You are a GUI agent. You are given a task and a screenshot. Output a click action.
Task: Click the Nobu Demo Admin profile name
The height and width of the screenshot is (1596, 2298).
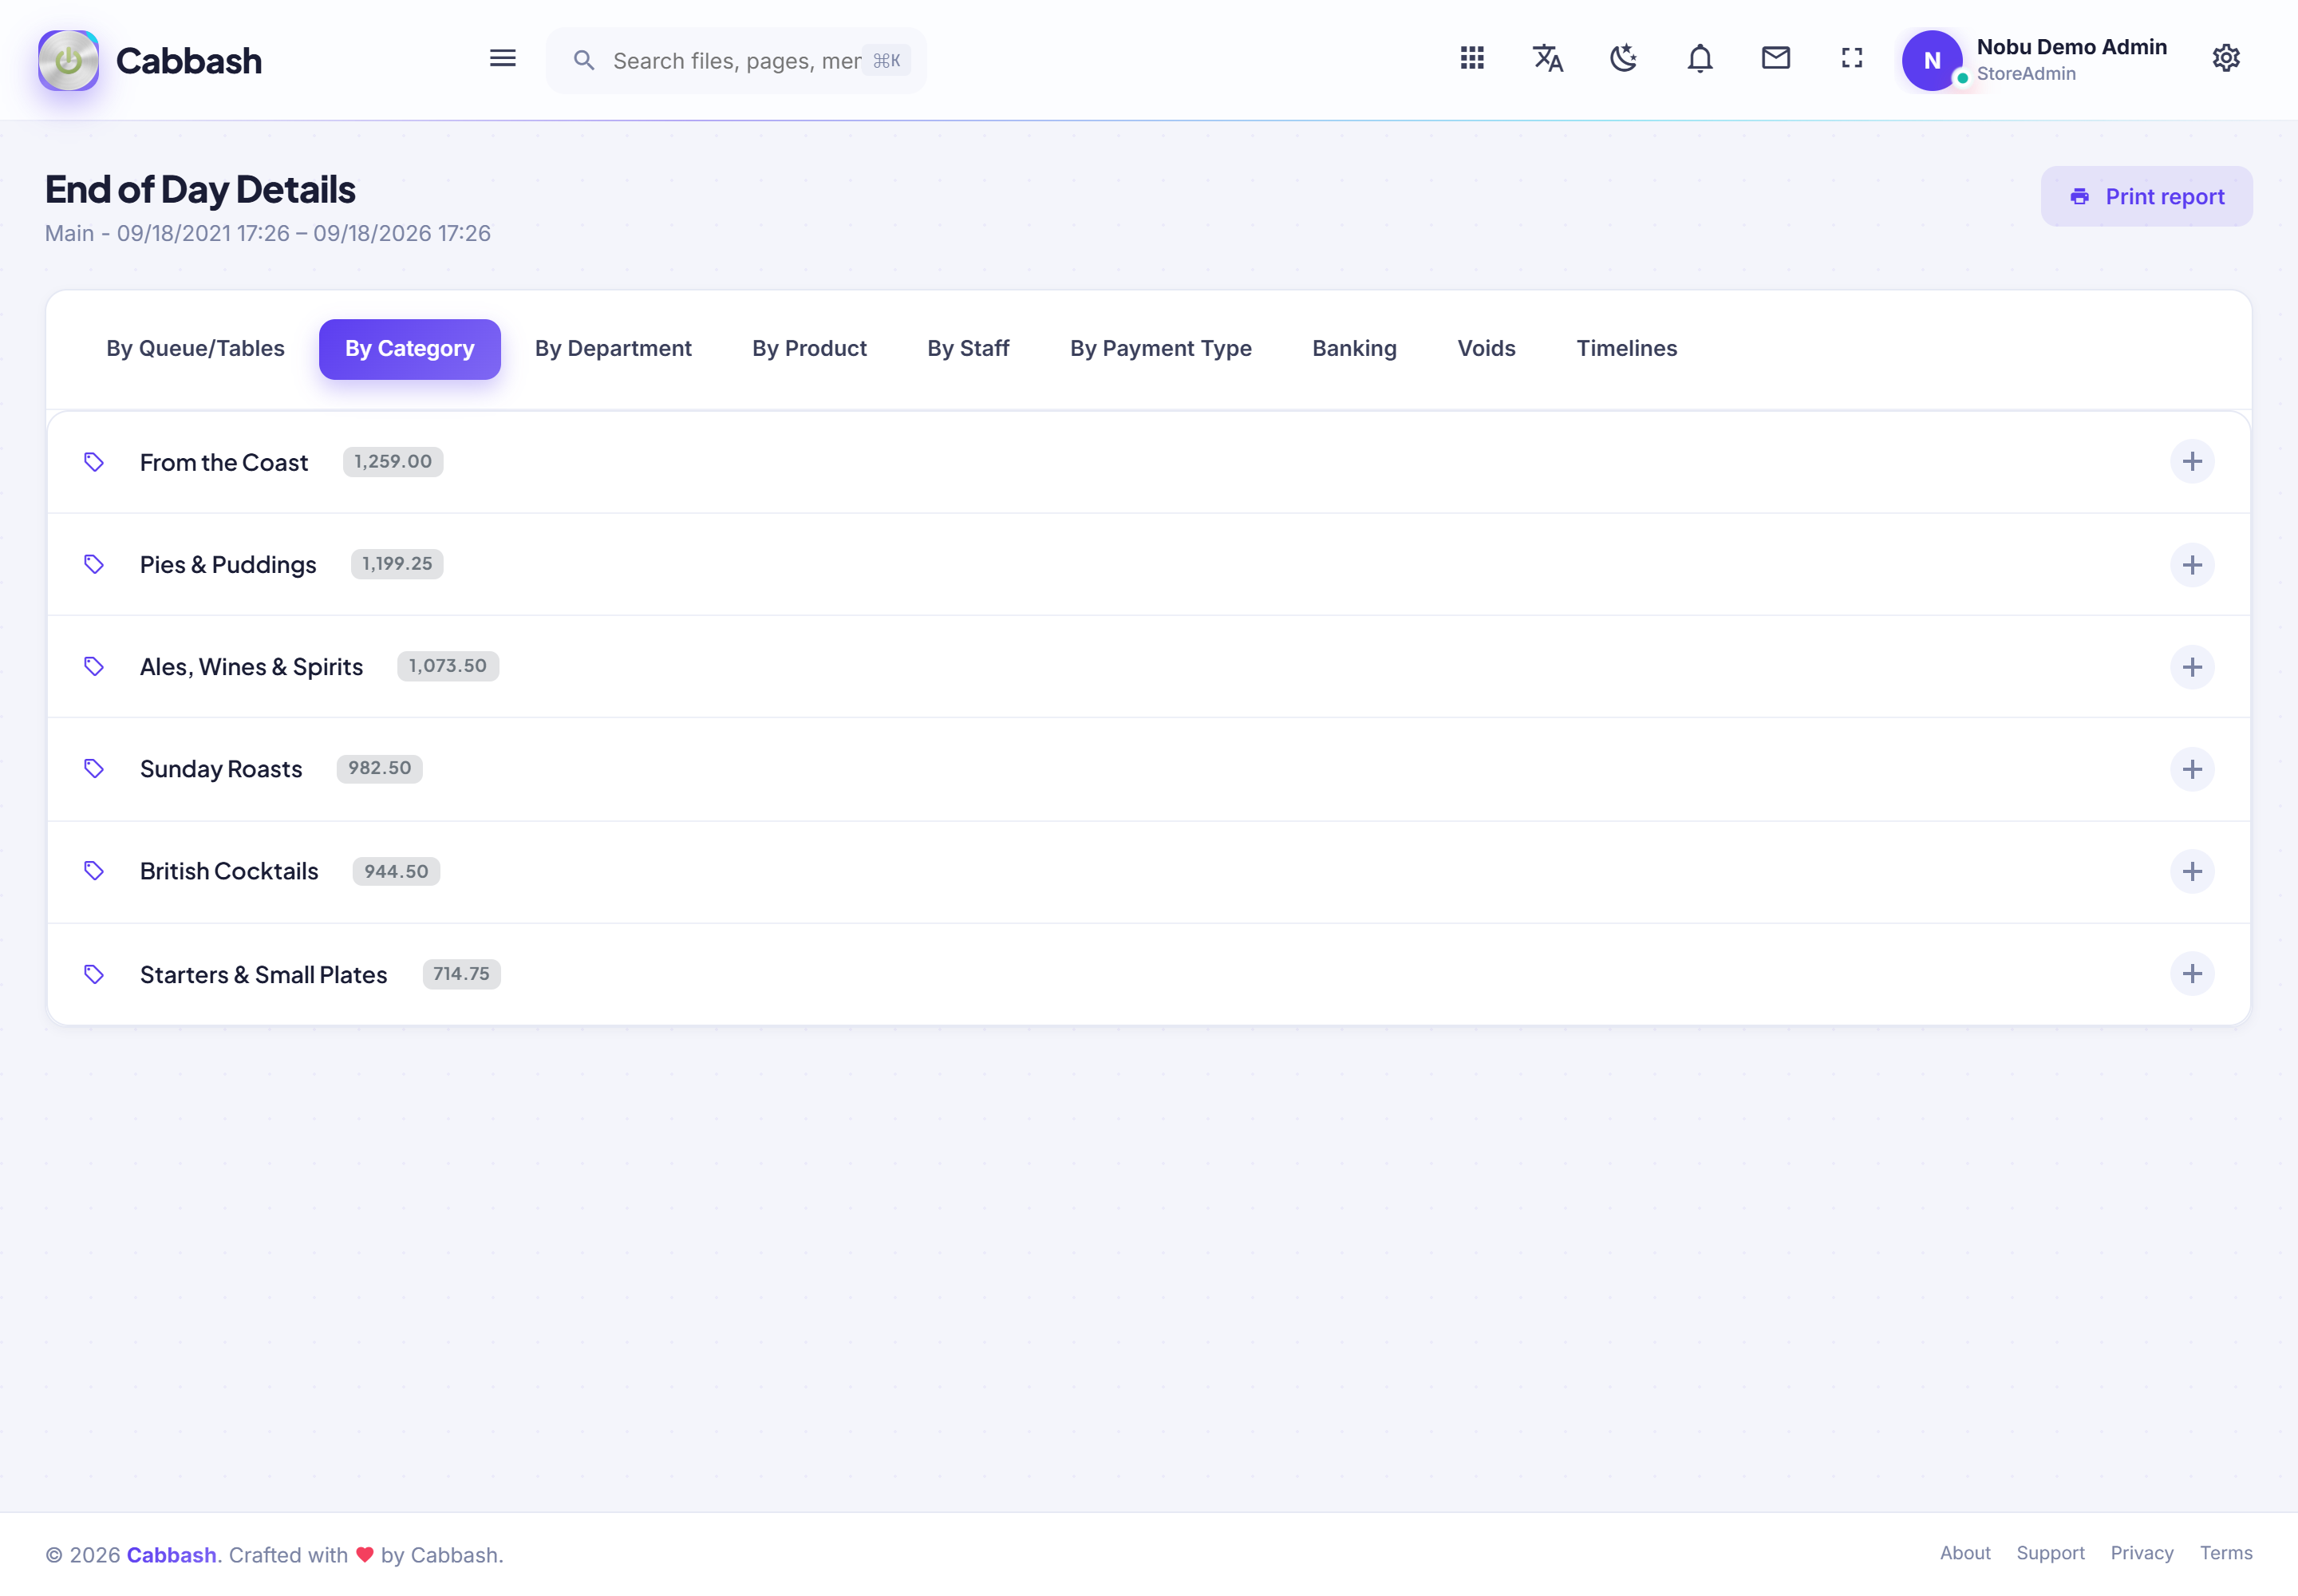pyautogui.click(x=2071, y=47)
